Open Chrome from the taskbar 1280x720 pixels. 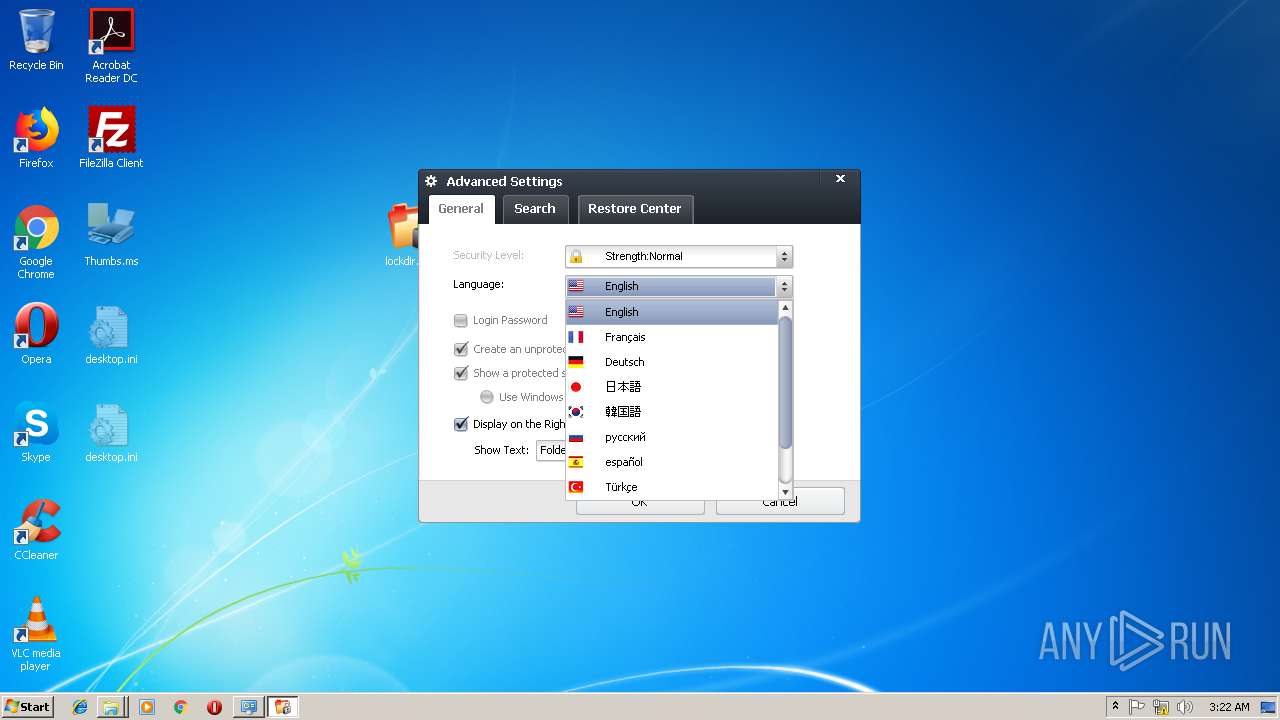coord(181,707)
